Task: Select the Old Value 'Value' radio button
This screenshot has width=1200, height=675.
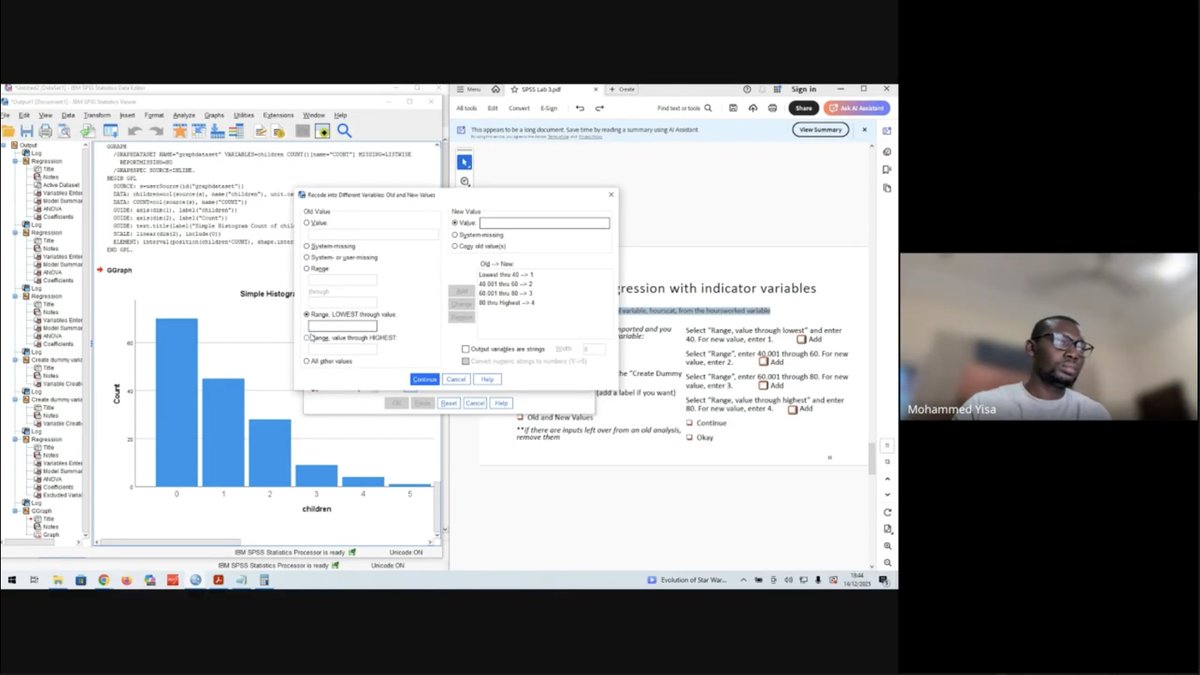Action: tap(307, 223)
